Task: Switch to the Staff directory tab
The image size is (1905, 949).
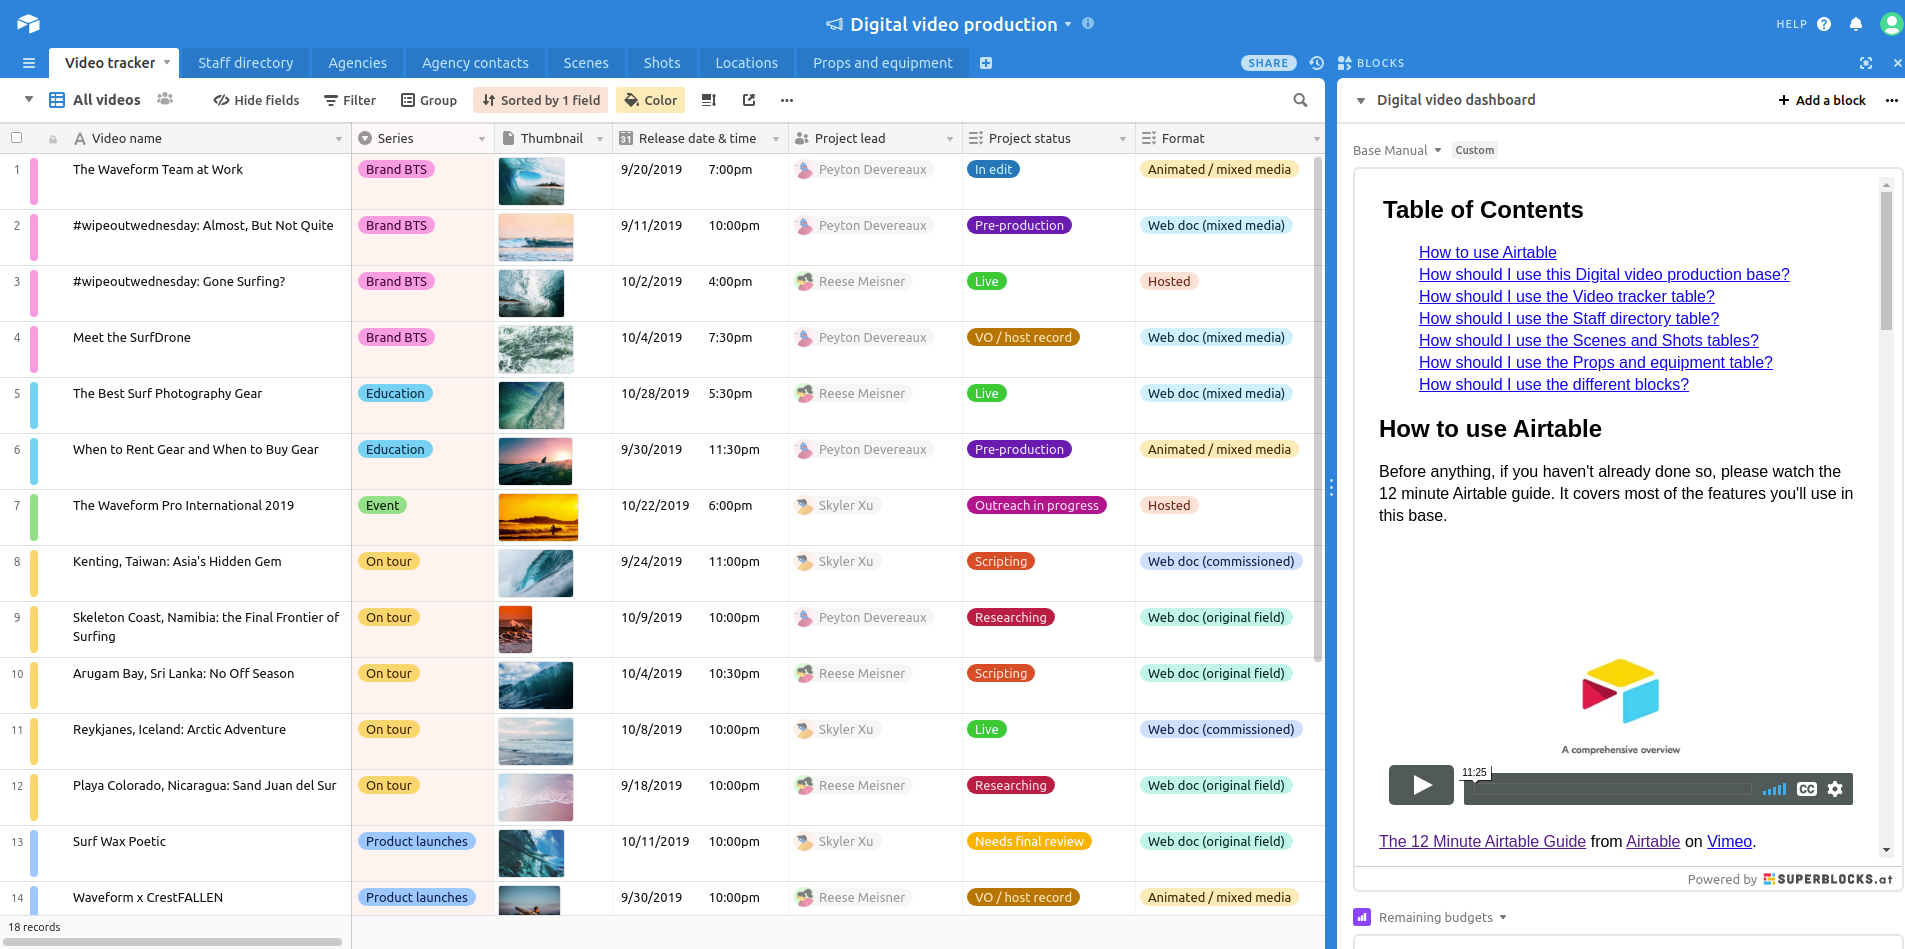Action: pos(245,62)
